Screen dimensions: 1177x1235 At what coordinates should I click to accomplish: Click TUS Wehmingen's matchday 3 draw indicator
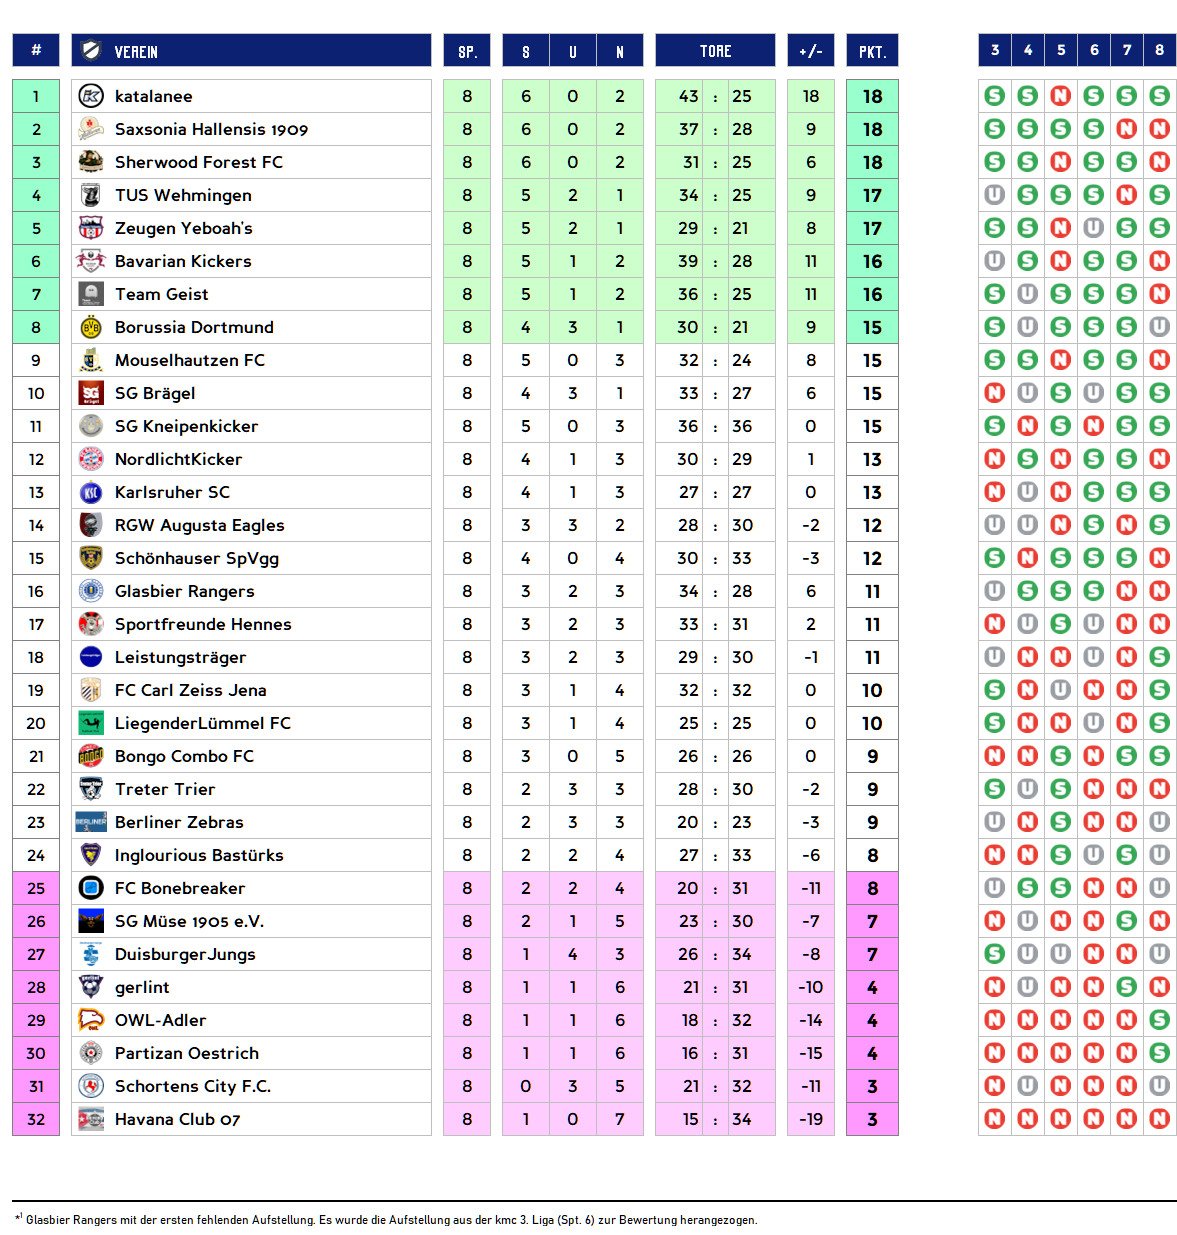pos(994,195)
